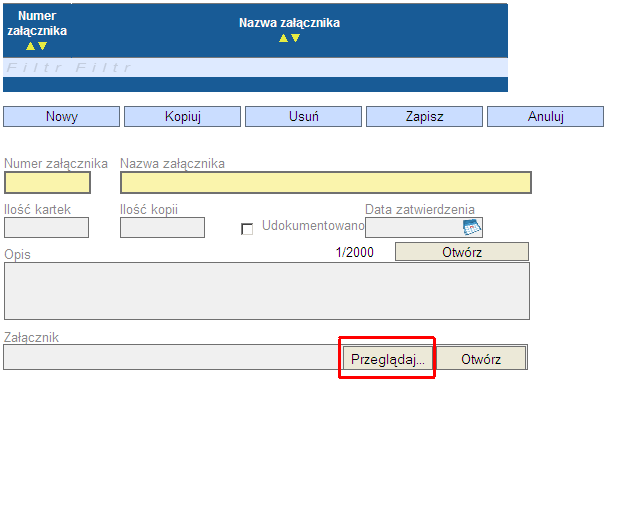Focus the Nazwa załącznika yellow input field
This screenshot has height=512, width=640.
coord(326,183)
